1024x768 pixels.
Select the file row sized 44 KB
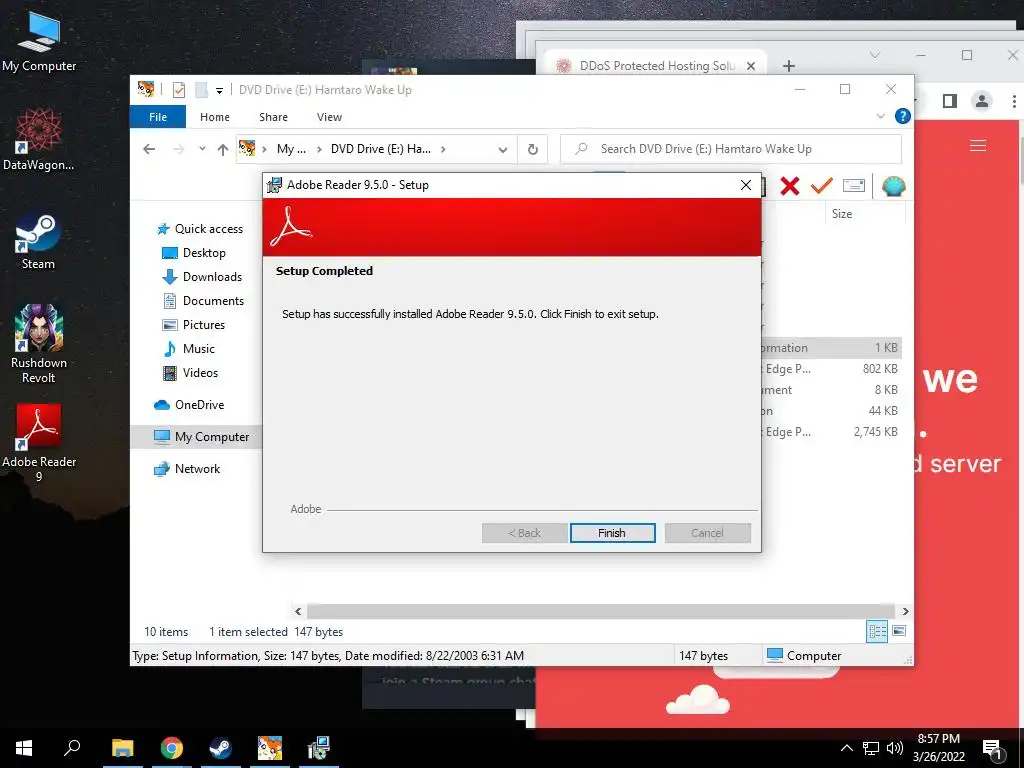point(831,411)
